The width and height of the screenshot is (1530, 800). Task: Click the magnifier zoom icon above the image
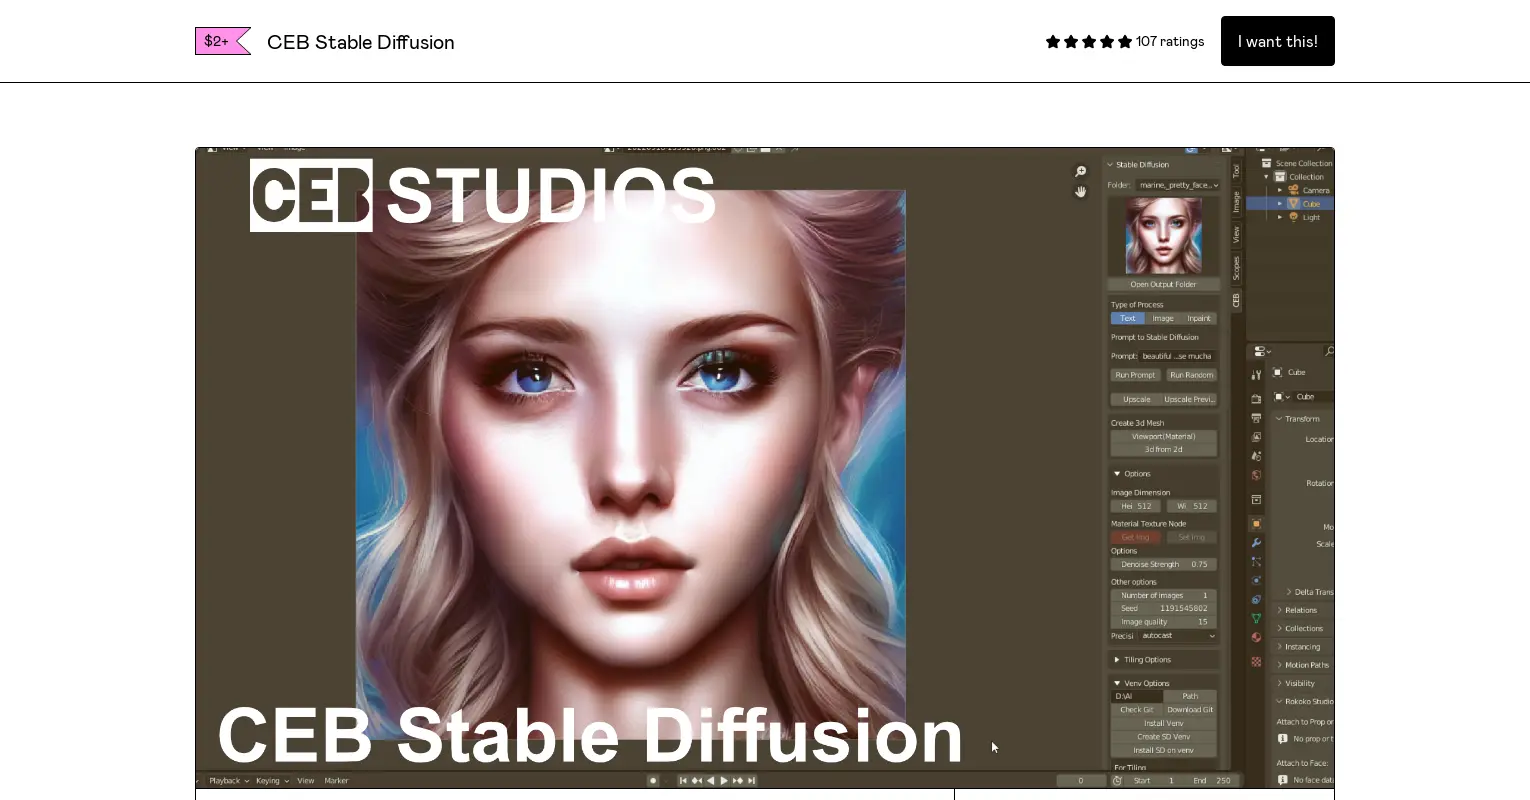tap(1080, 171)
